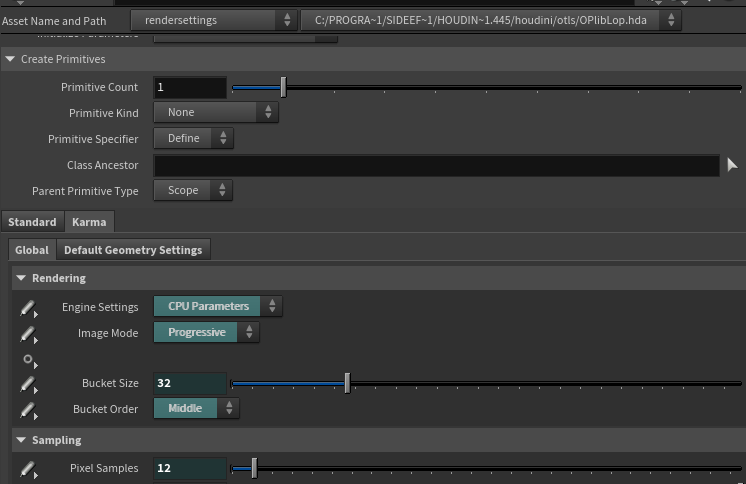The image size is (746, 484).
Task: Click the Pixel Samples value field
Action: pos(190,468)
